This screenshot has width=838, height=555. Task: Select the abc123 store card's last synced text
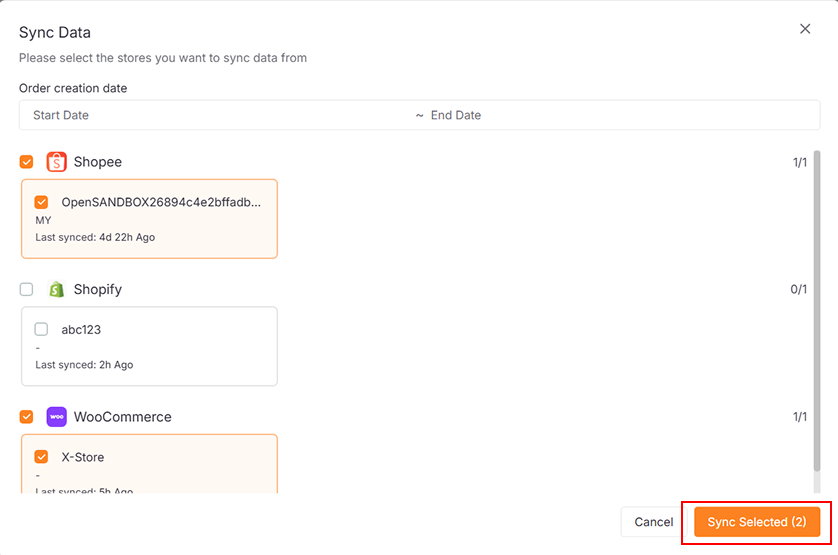tap(84, 365)
